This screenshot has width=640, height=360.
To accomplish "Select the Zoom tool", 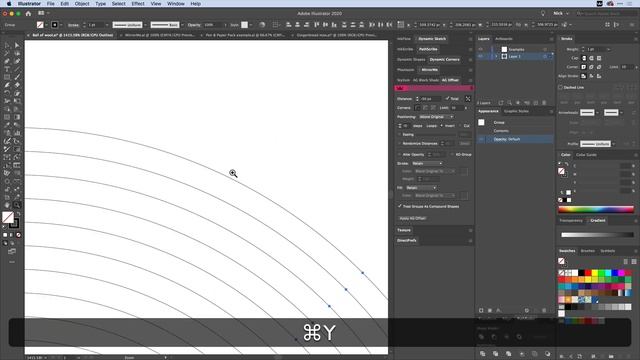I will [17, 205].
